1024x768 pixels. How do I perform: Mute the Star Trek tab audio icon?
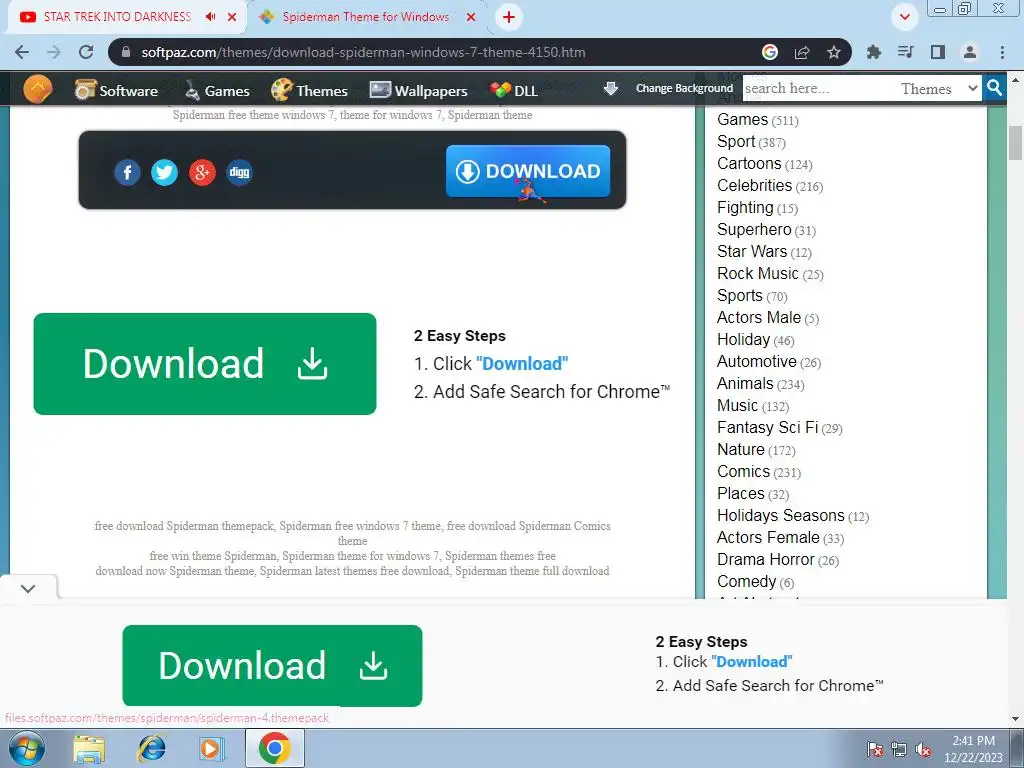point(210,17)
